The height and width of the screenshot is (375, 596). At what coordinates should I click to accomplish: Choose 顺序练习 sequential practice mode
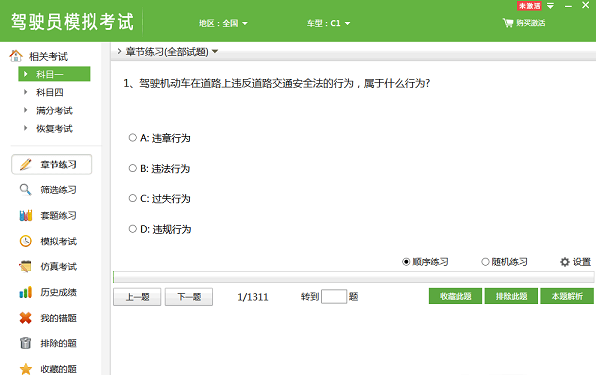[x=406, y=262]
